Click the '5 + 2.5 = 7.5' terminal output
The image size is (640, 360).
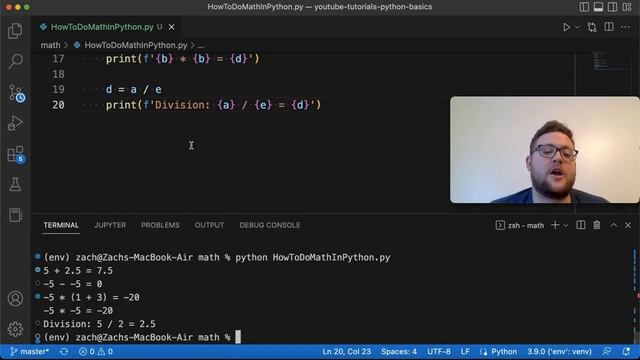(x=78, y=271)
